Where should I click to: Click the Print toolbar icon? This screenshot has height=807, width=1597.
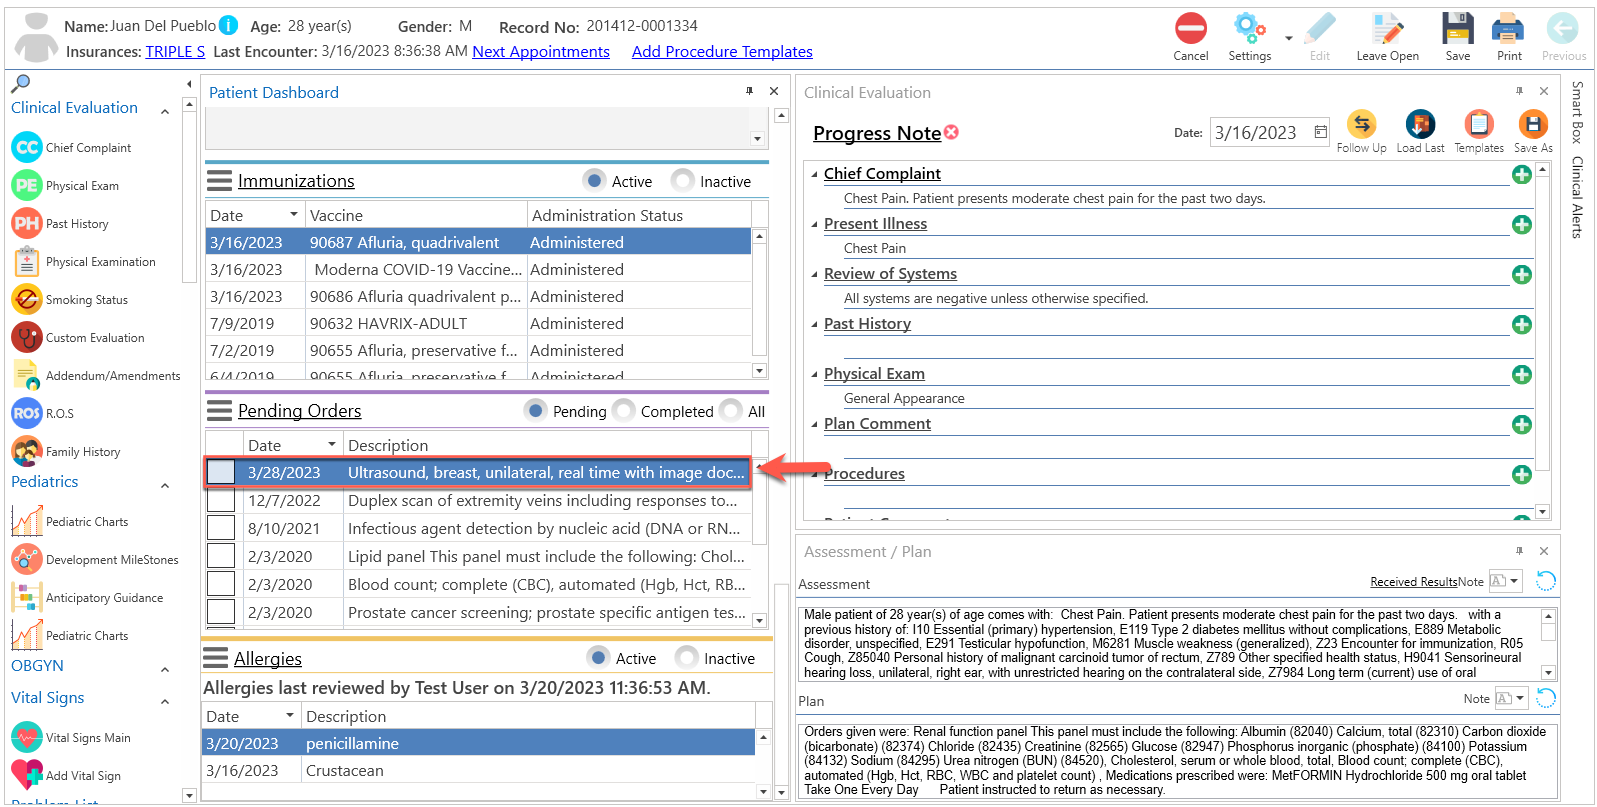pos(1508,29)
